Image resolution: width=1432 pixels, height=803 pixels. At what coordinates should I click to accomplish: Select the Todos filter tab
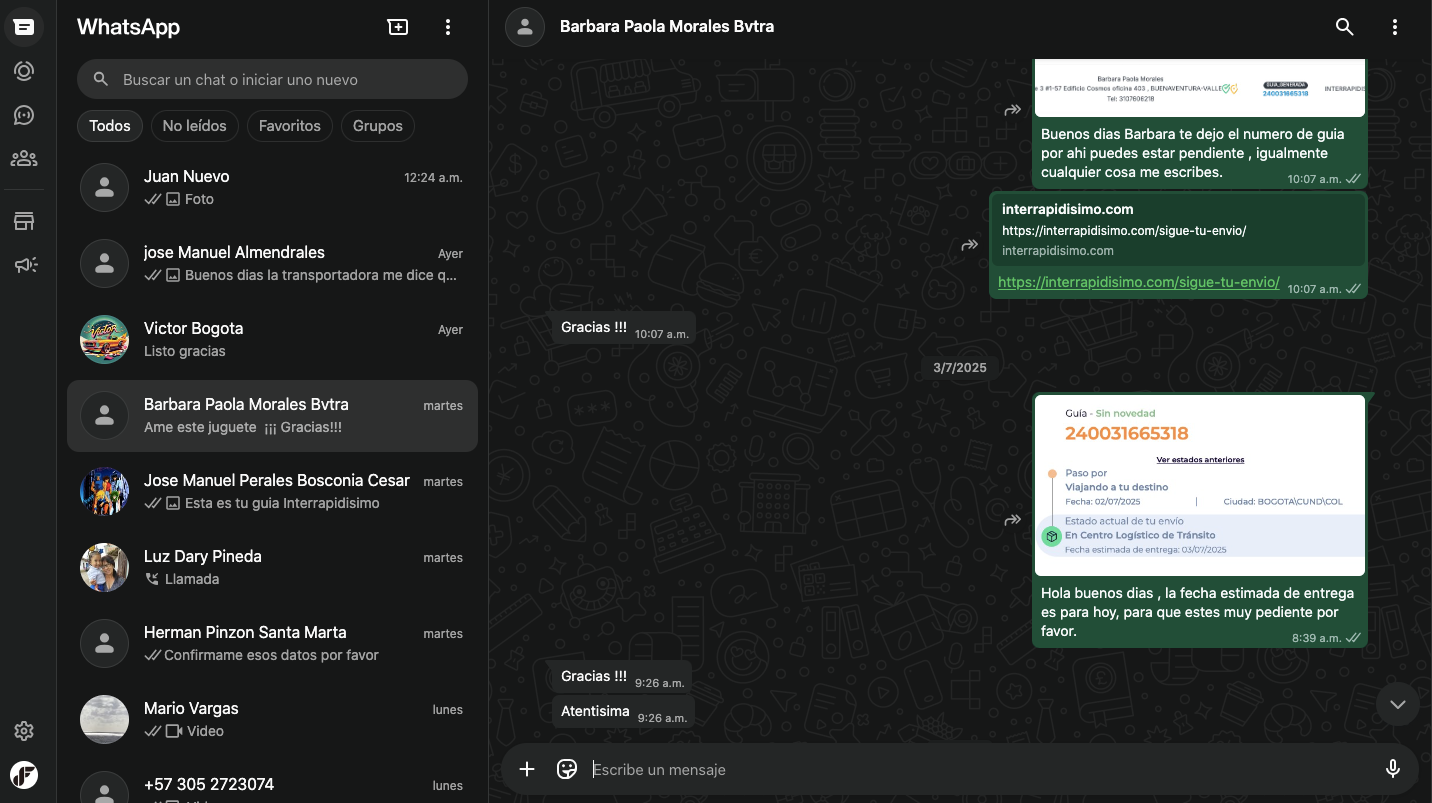110,126
